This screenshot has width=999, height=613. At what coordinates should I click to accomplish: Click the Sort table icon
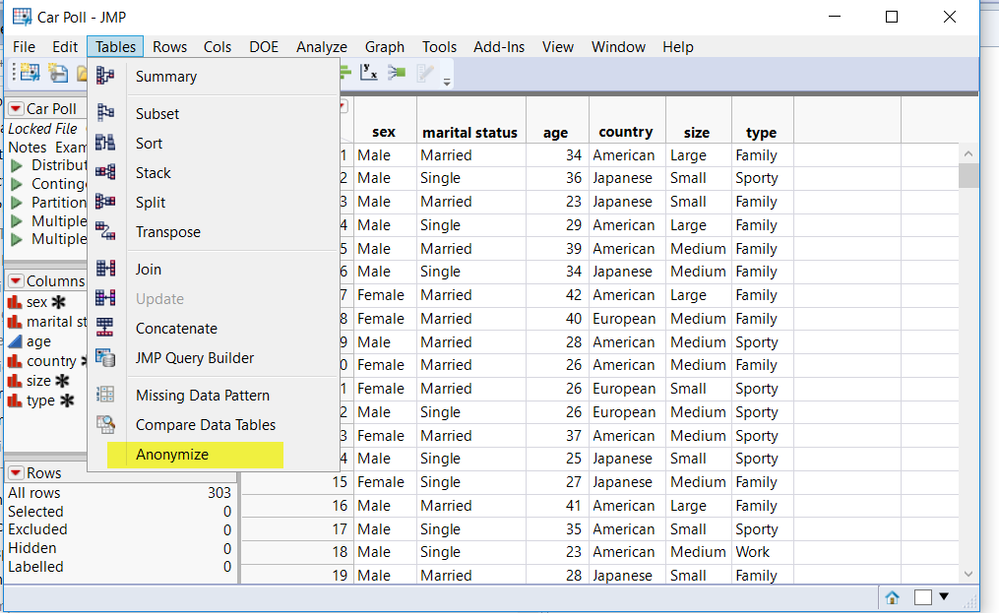[x=105, y=142]
